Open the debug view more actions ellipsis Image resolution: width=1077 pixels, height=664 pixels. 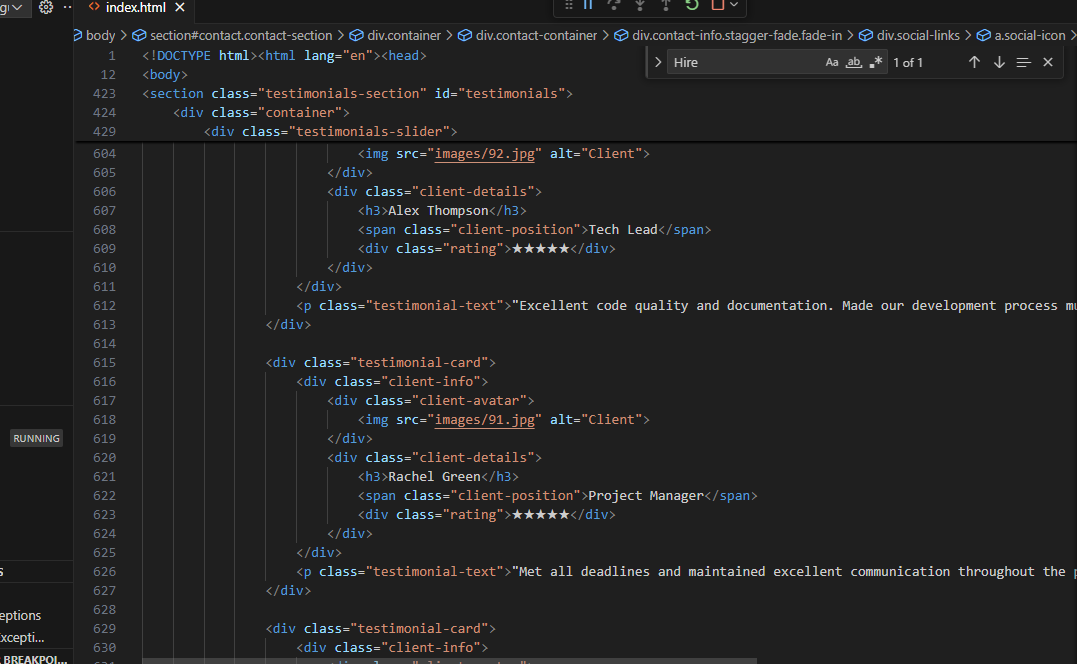coord(67,7)
